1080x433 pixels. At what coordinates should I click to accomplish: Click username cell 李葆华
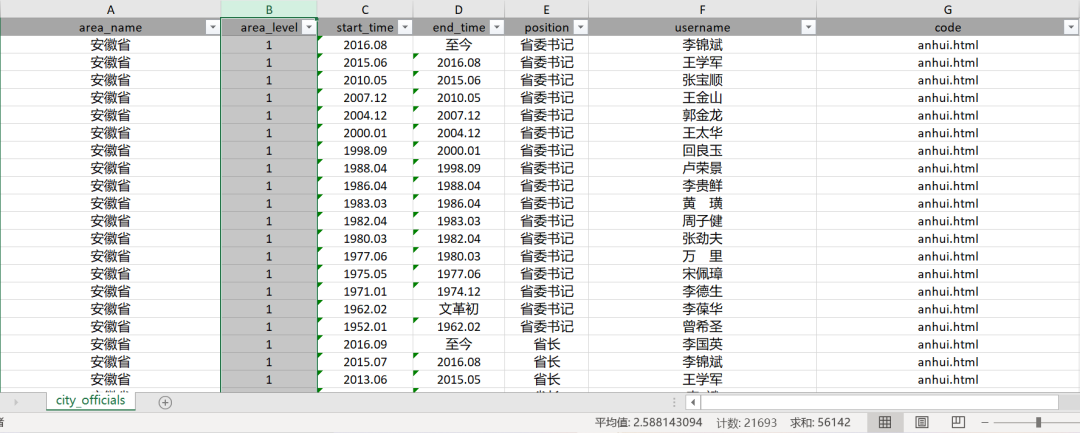703,309
